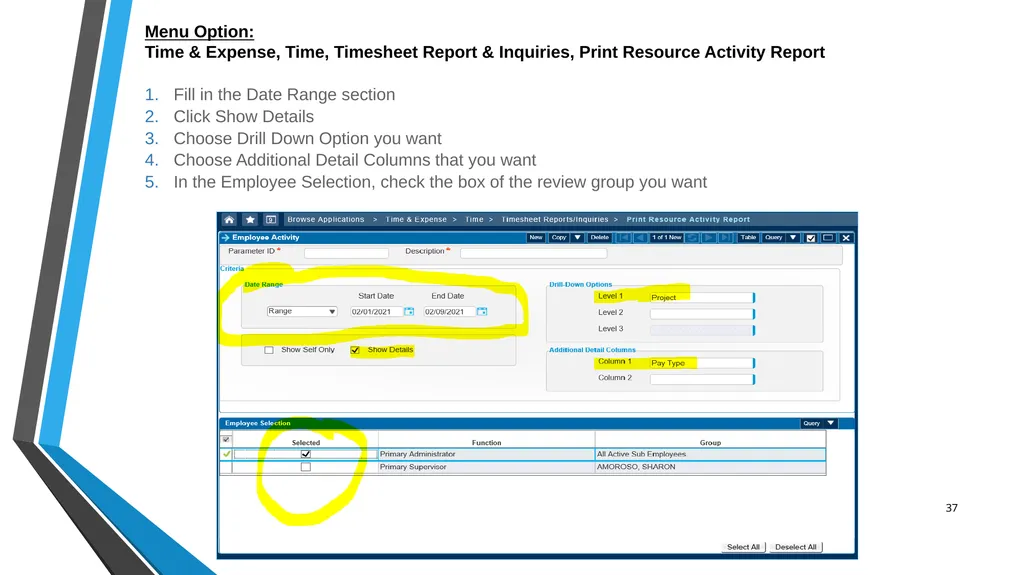Click the Group column header
Screen dimensions: 1024x575
click(711, 442)
